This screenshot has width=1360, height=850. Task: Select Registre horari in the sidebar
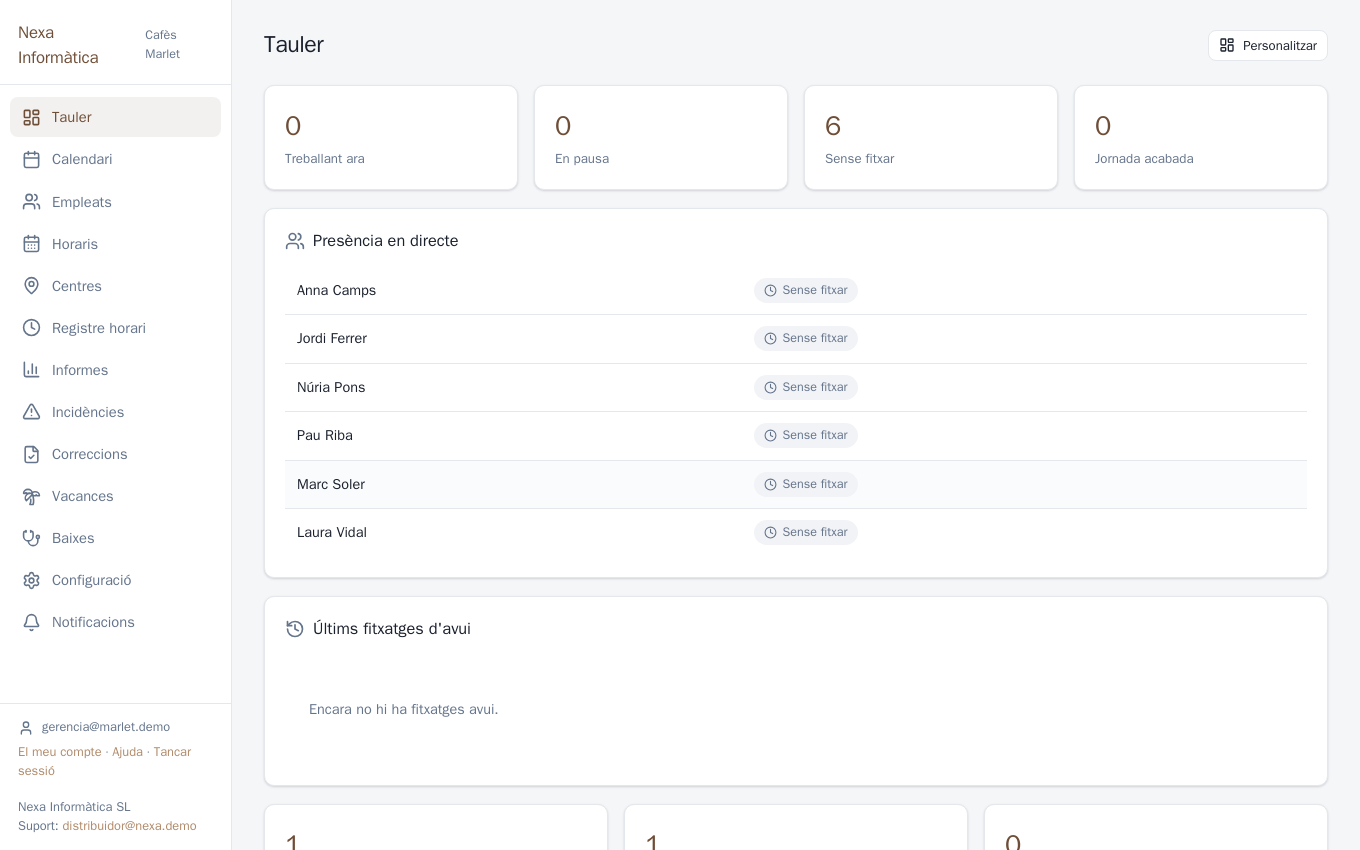[115, 328]
